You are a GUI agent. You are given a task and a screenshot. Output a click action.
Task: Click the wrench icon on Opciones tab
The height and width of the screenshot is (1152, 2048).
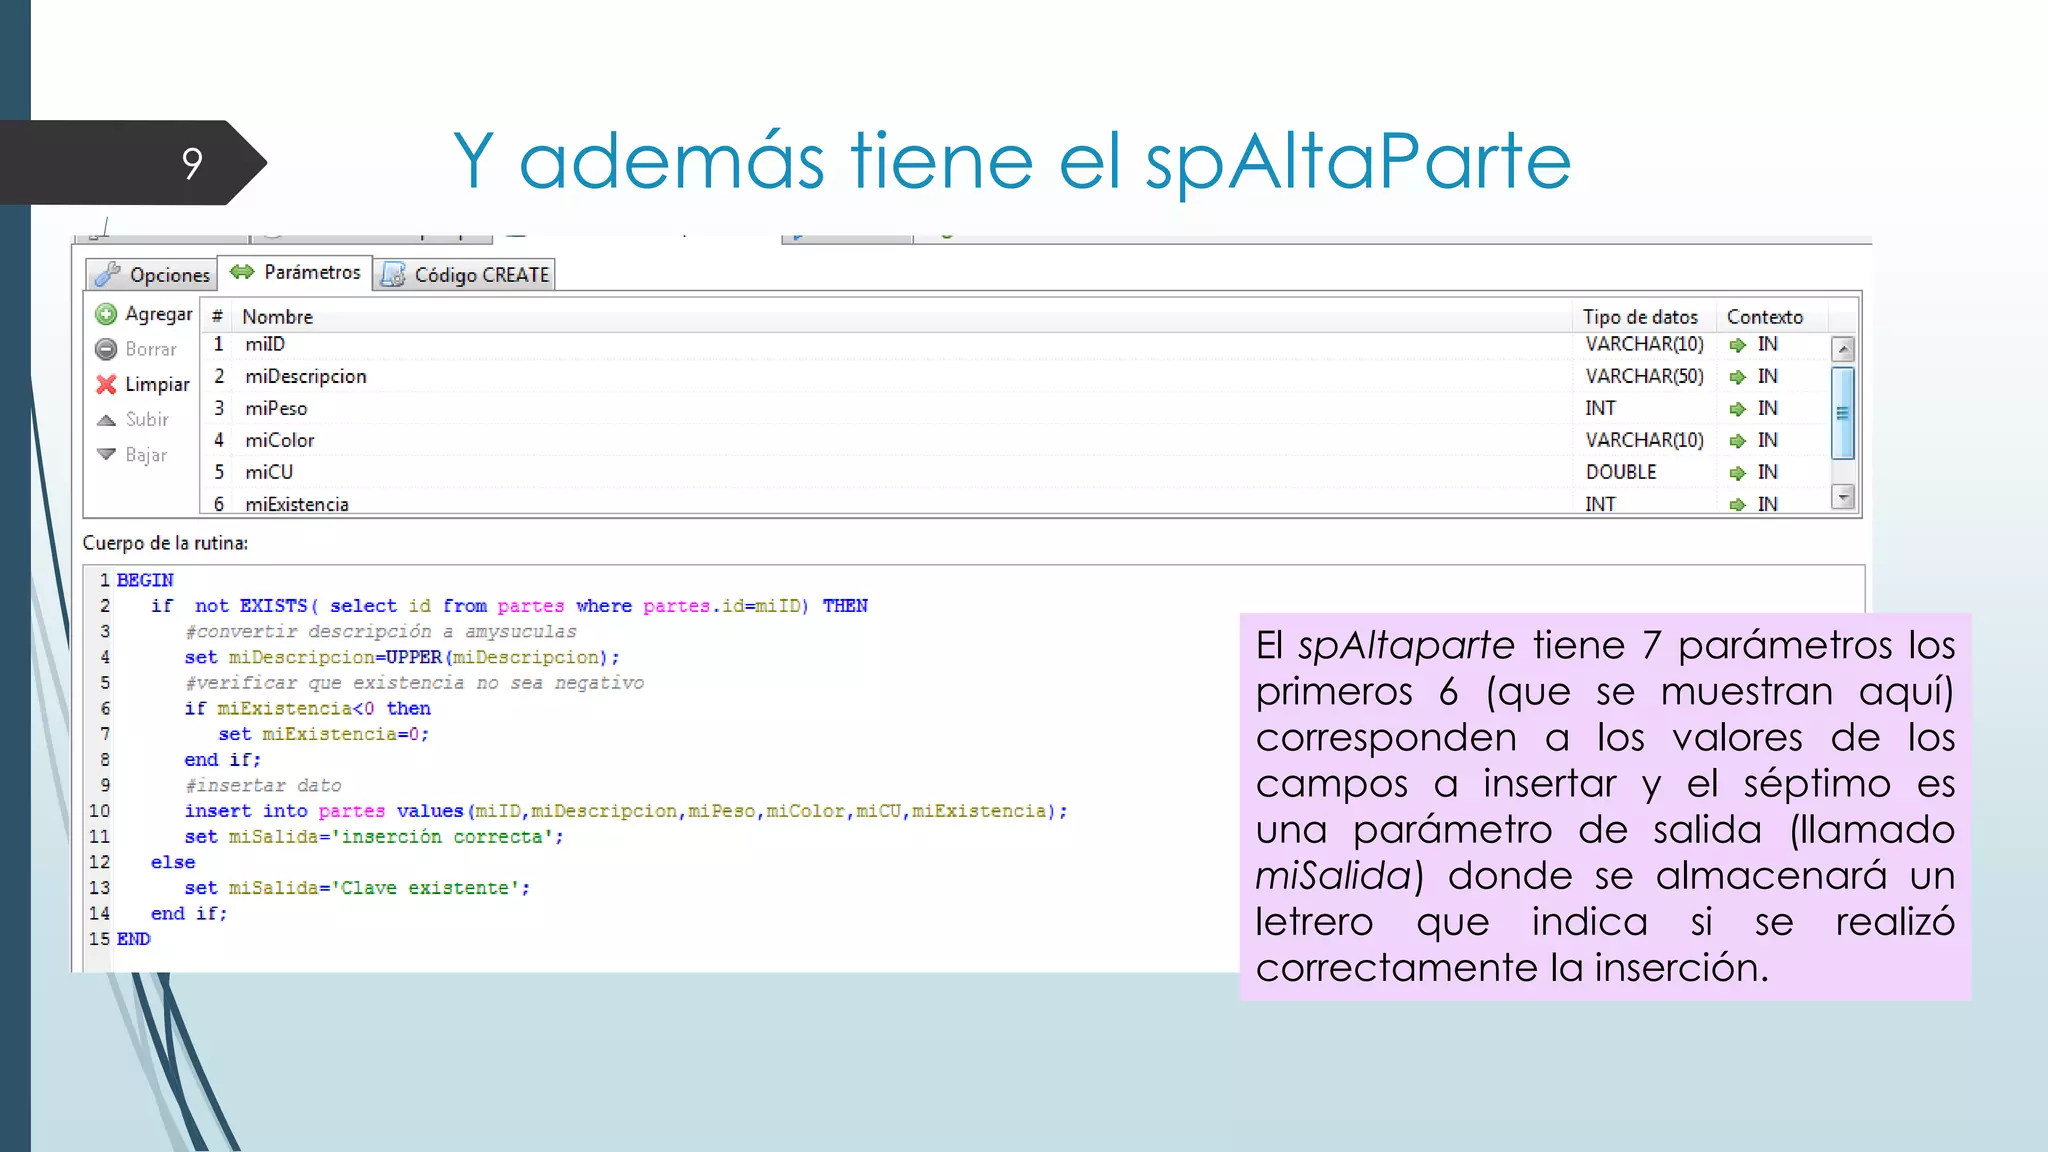tap(108, 275)
